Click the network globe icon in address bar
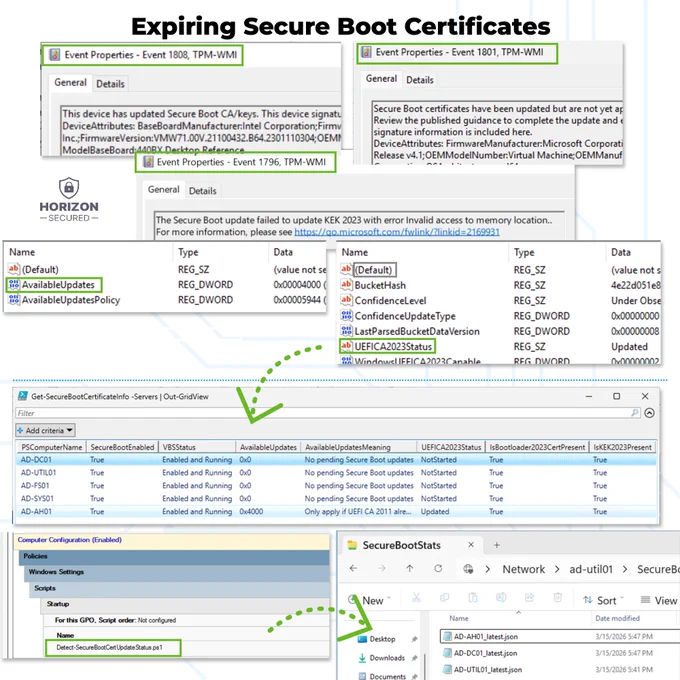680x680 pixels. coord(468,569)
